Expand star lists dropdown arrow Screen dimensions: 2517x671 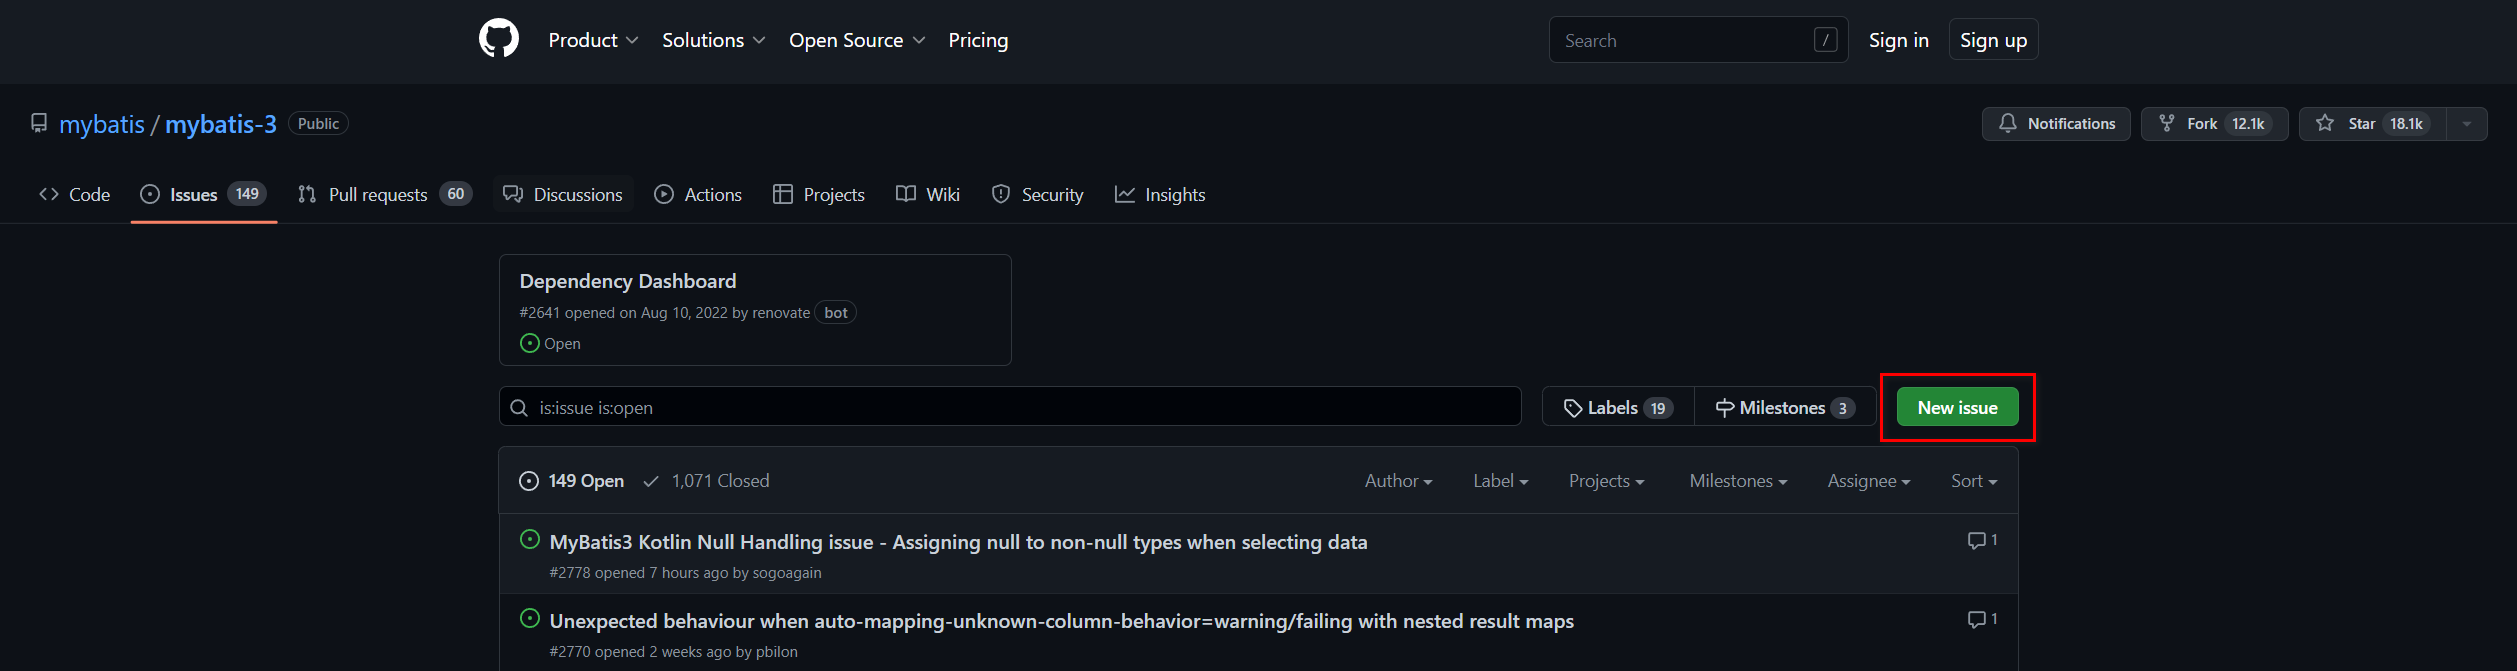[x=2466, y=124]
